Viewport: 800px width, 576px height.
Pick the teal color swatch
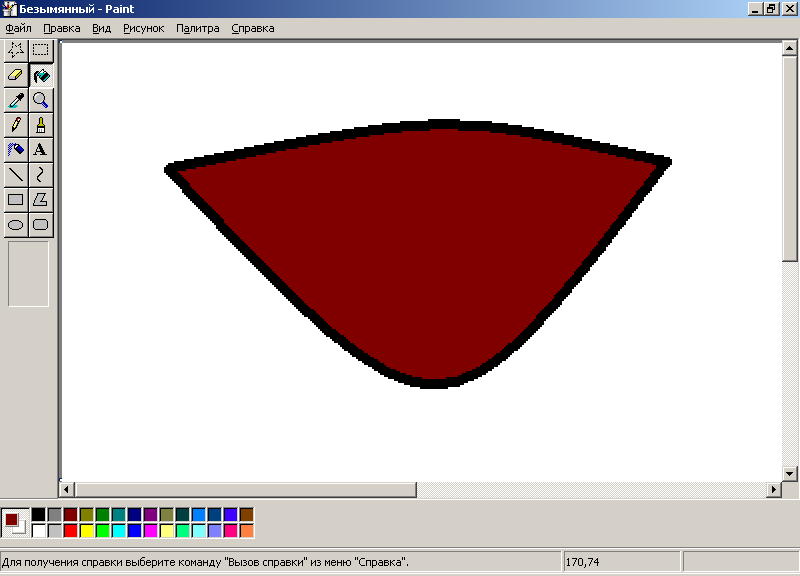coord(118,514)
